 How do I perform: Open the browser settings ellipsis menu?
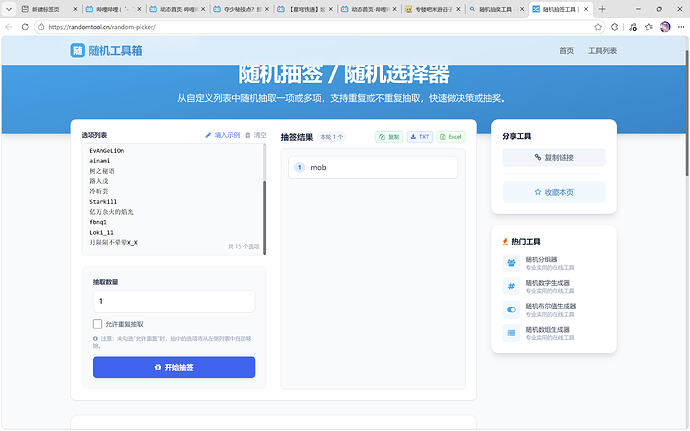(681, 27)
